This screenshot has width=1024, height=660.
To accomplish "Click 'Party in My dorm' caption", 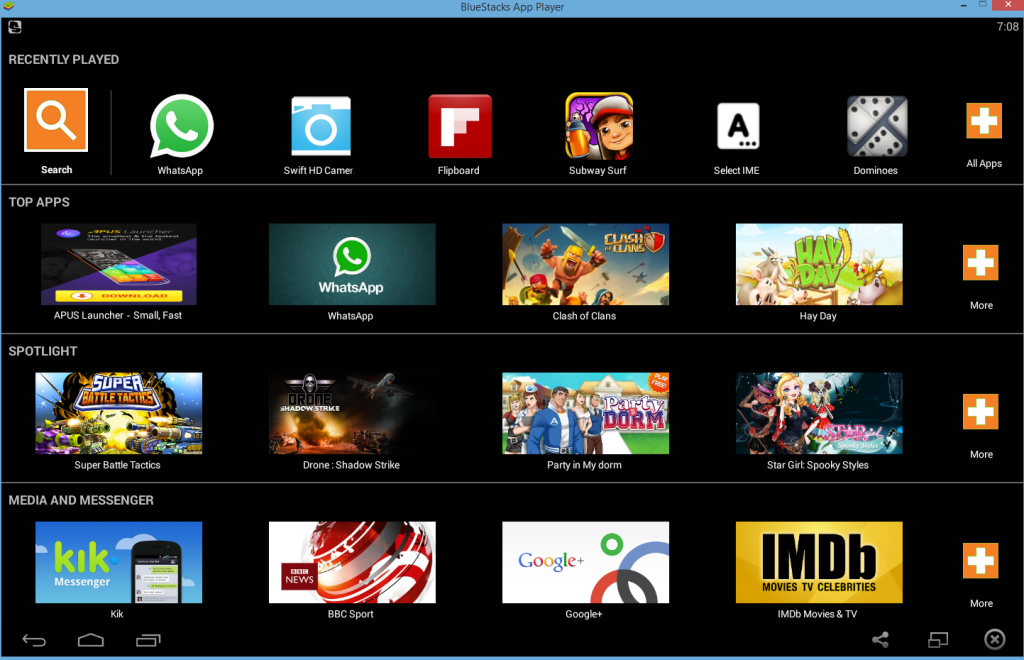I will (x=584, y=465).
